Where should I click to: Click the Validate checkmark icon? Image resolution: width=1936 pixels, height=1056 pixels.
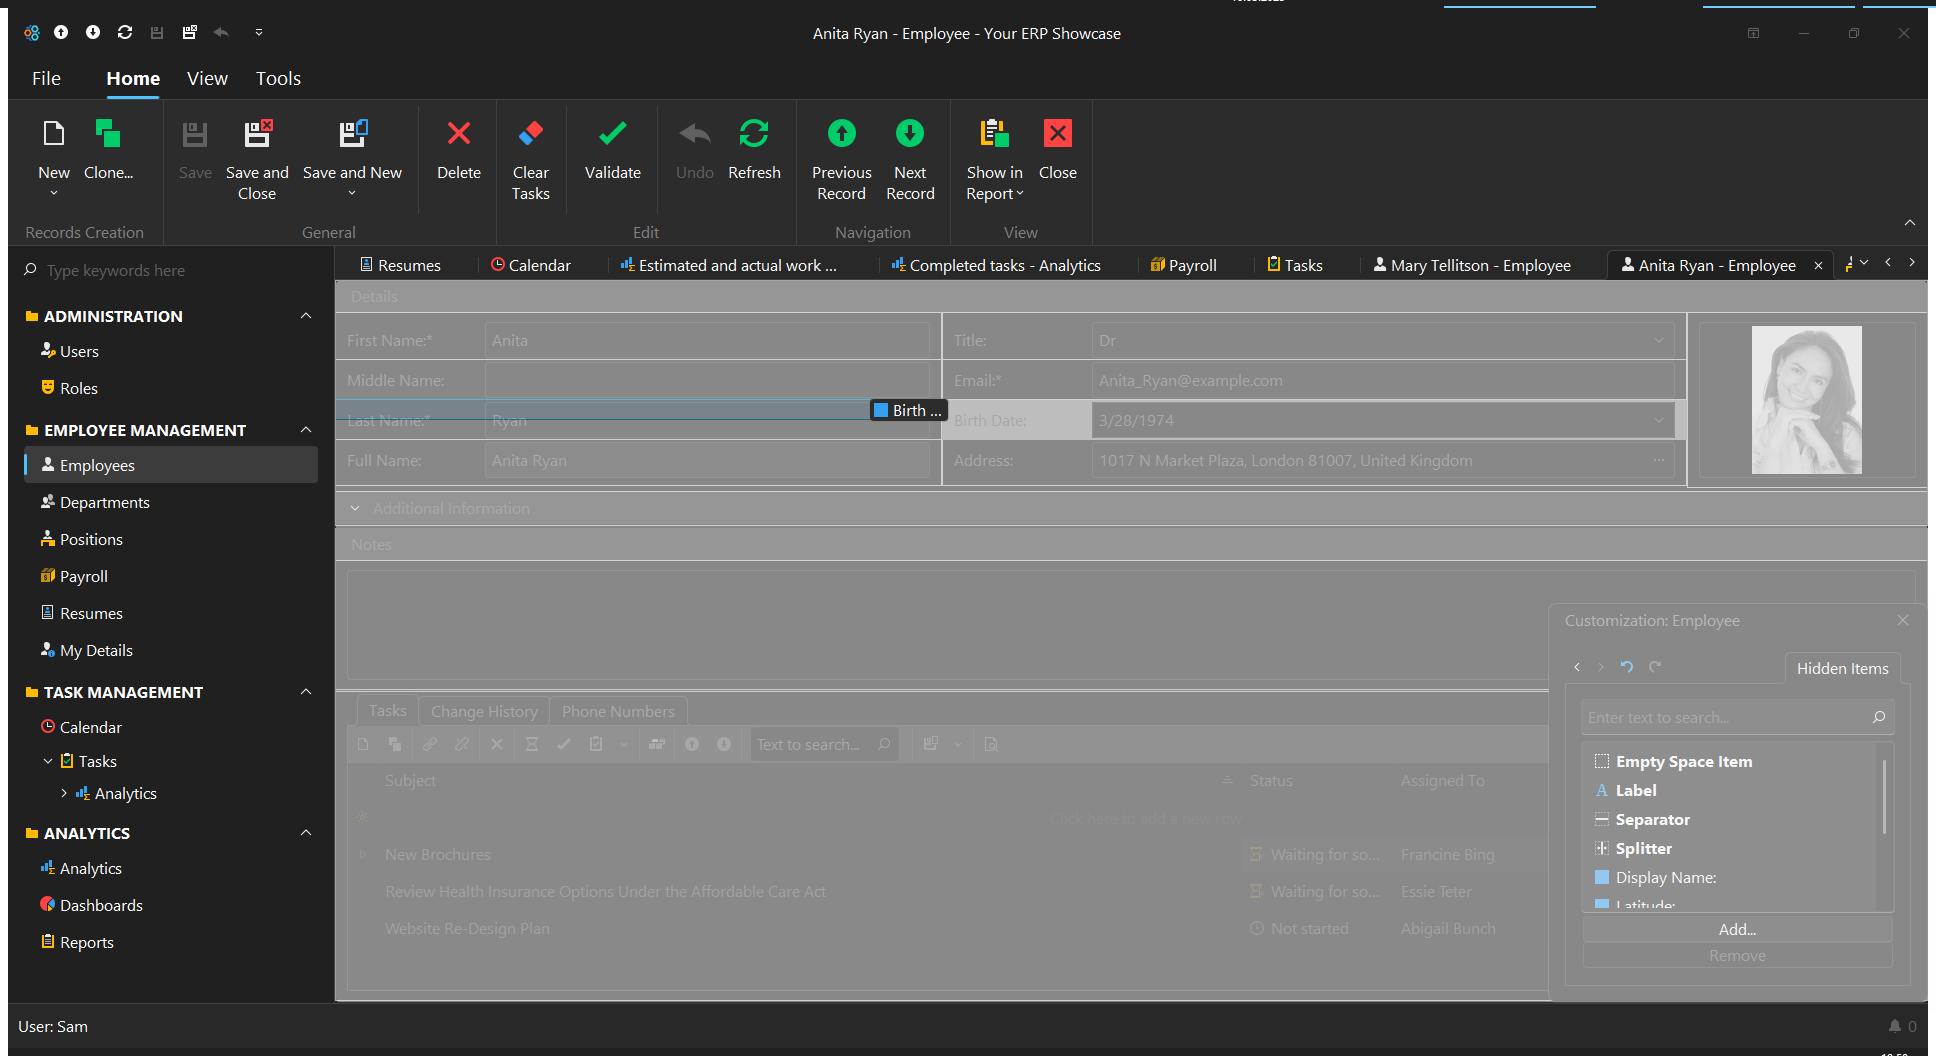click(612, 135)
